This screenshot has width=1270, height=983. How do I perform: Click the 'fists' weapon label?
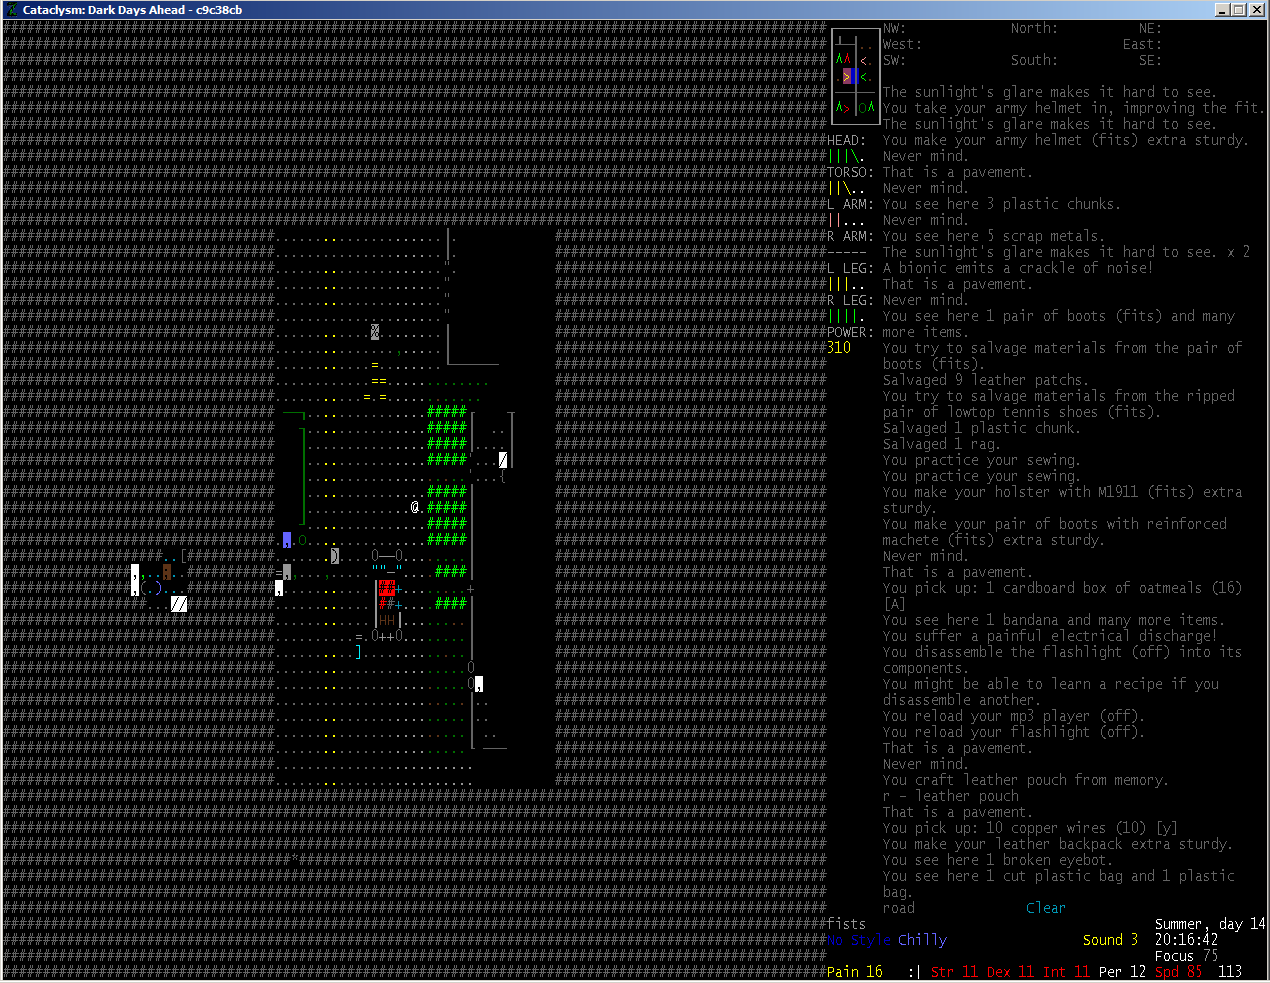pyautogui.click(x=847, y=924)
